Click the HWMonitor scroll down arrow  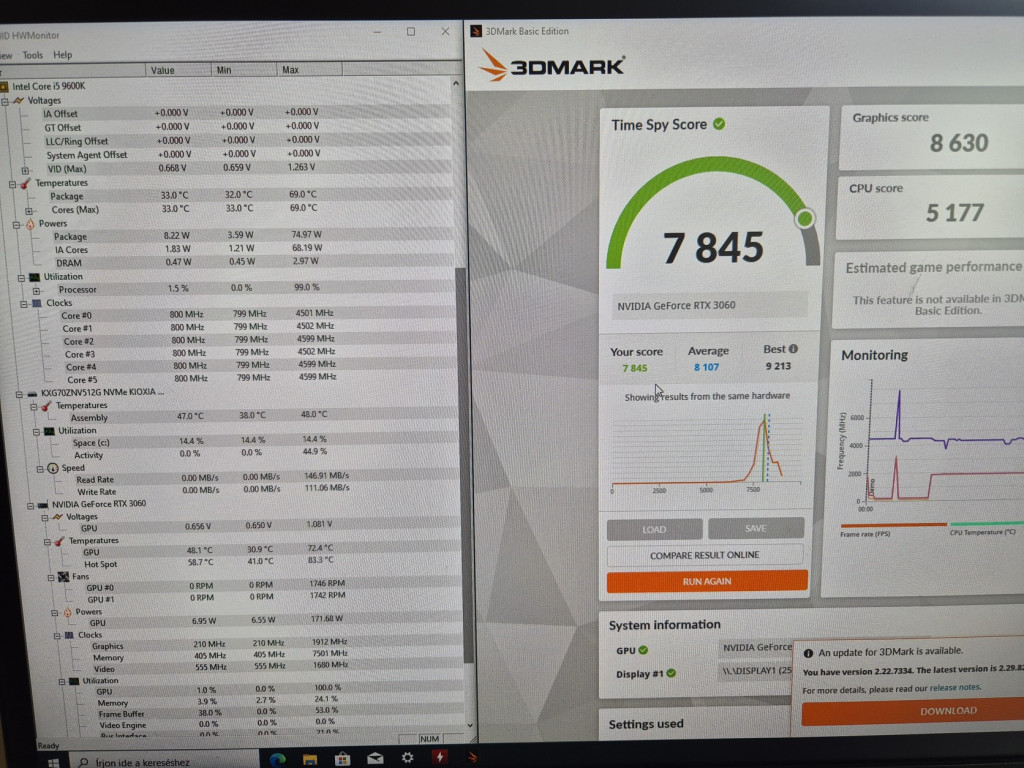[470, 725]
